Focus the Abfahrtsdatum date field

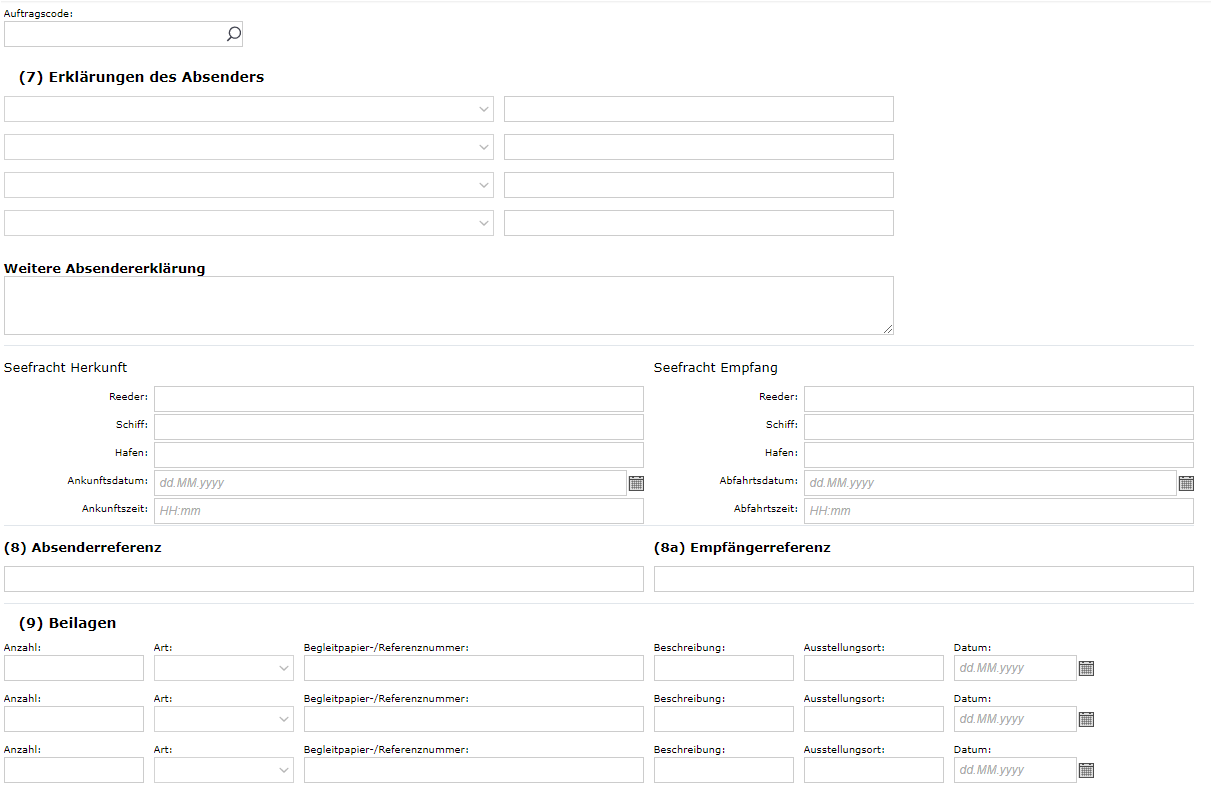click(x=990, y=483)
